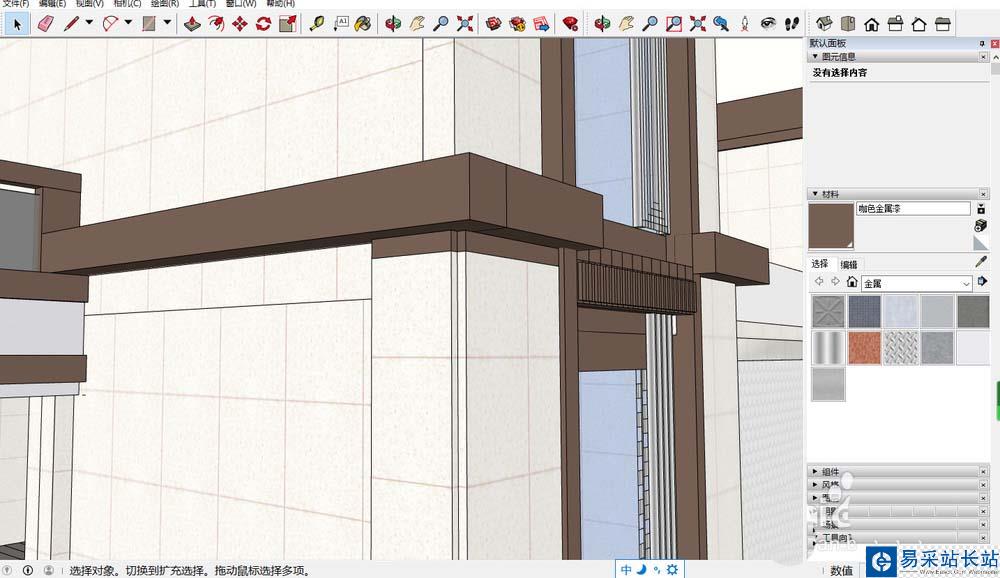Open the 窗口(W) menu
Screen dimensions: 1000x578
(x=241, y=3)
